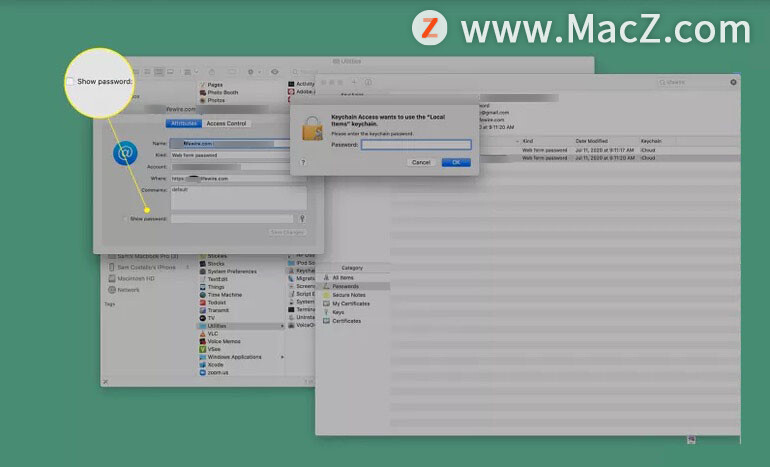The width and height of the screenshot is (770, 467).
Task: Click OK in the keychain password dialog
Action: pyautogui.click(x=456, y=162)
